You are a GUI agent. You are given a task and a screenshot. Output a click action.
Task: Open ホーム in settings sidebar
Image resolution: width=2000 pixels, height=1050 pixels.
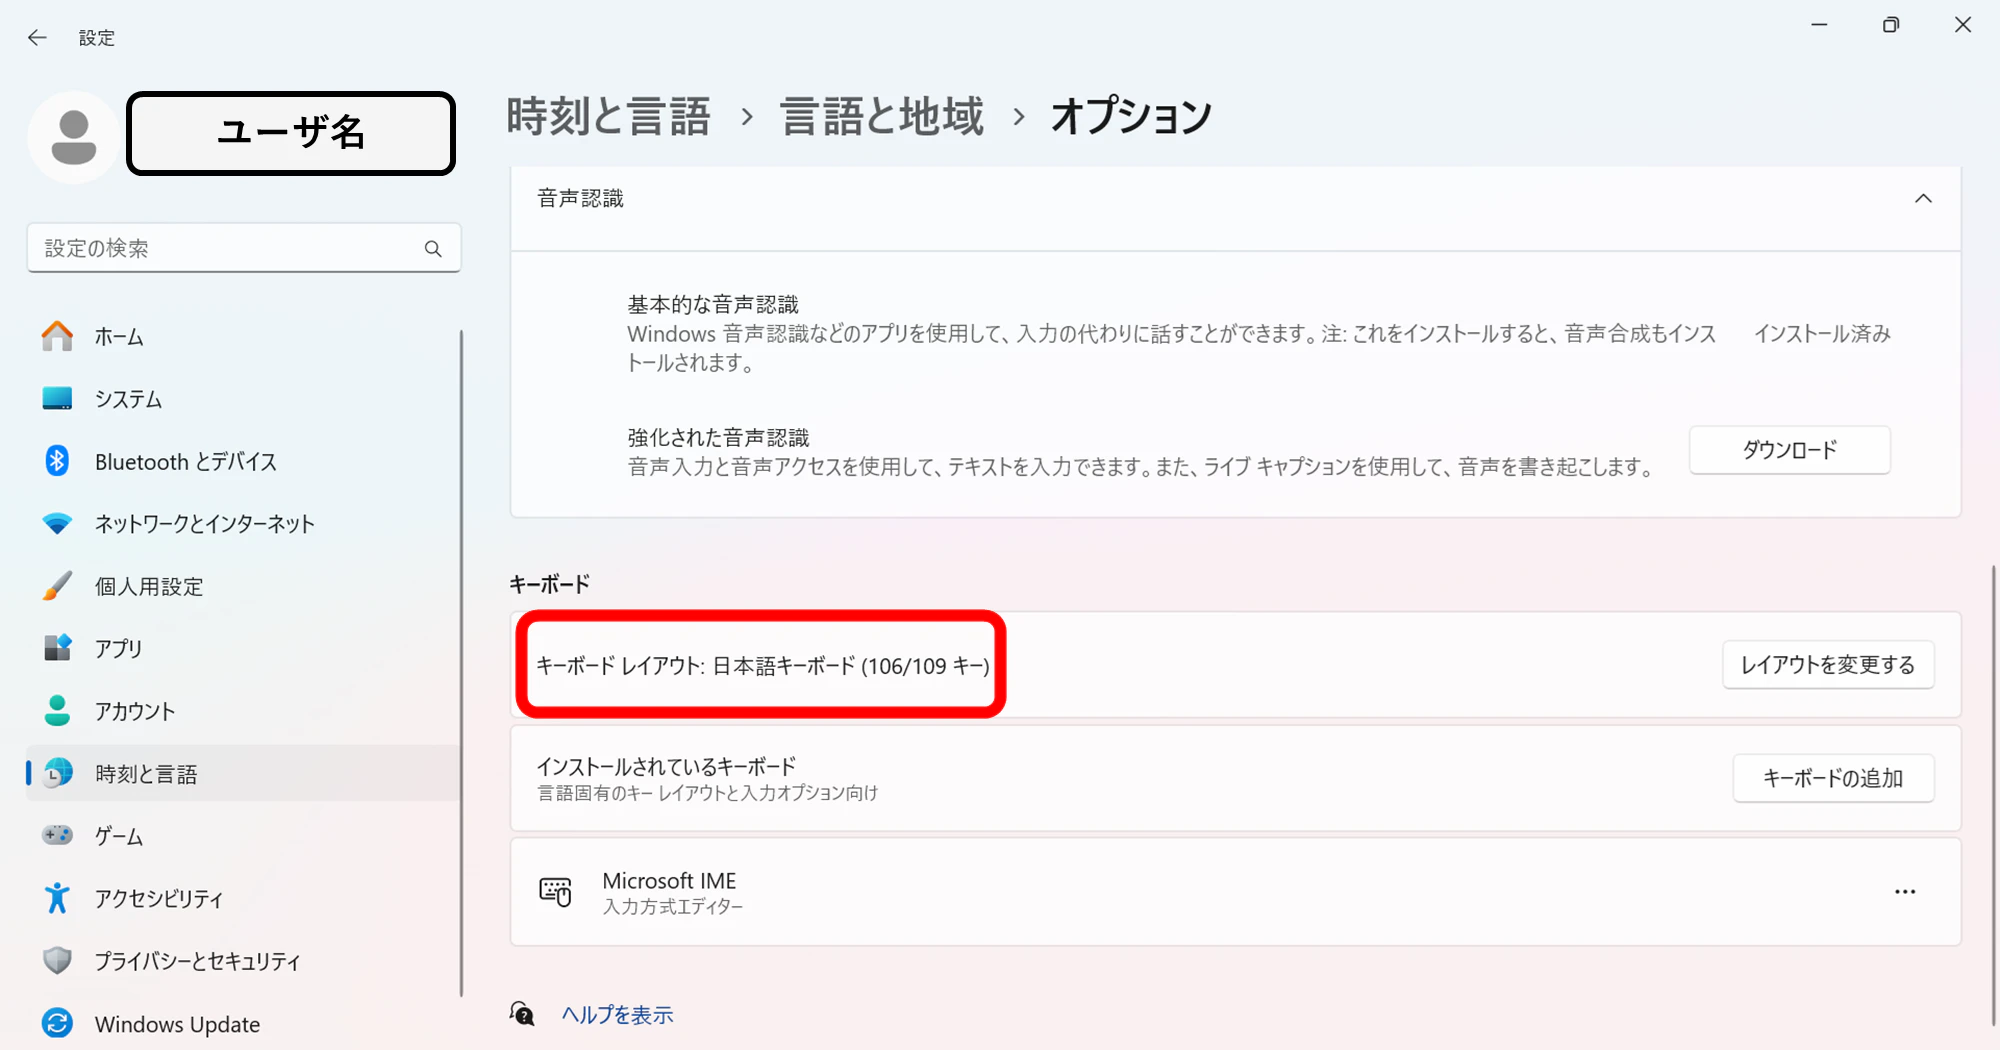[x=242, y=337]
